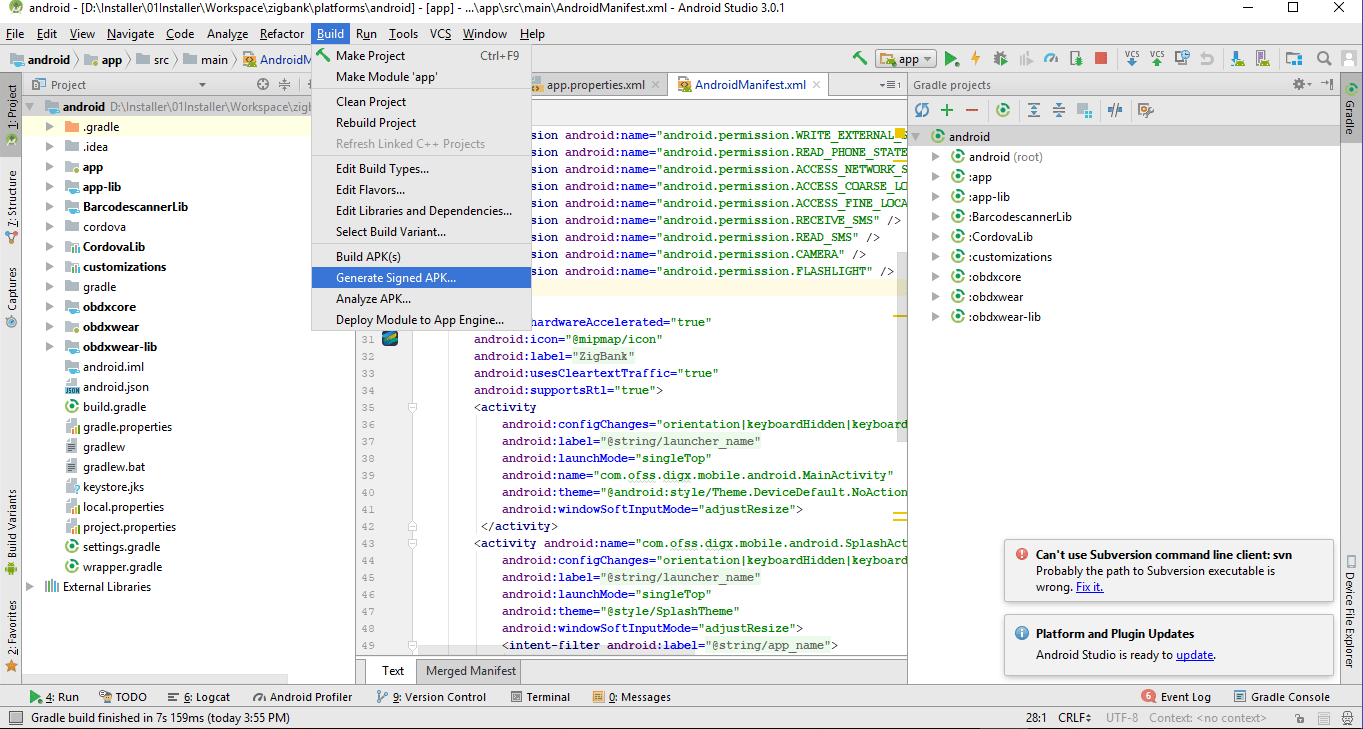Switch to Merged Manifest tab
This screenshot has height=729, width=1363.
[471, 671]
